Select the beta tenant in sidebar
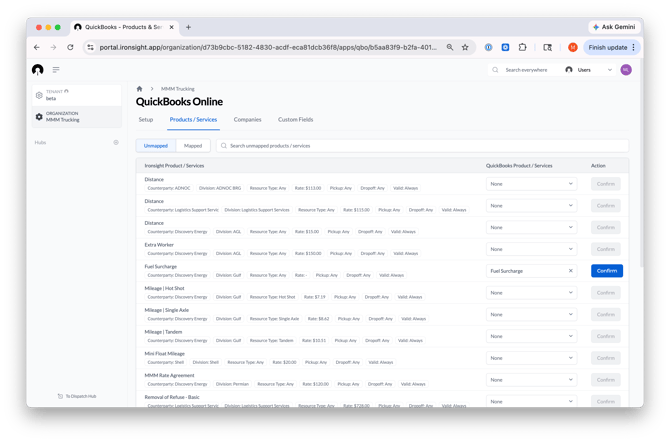Viewport: 670px width, 442px height. (x=77, y=95)
